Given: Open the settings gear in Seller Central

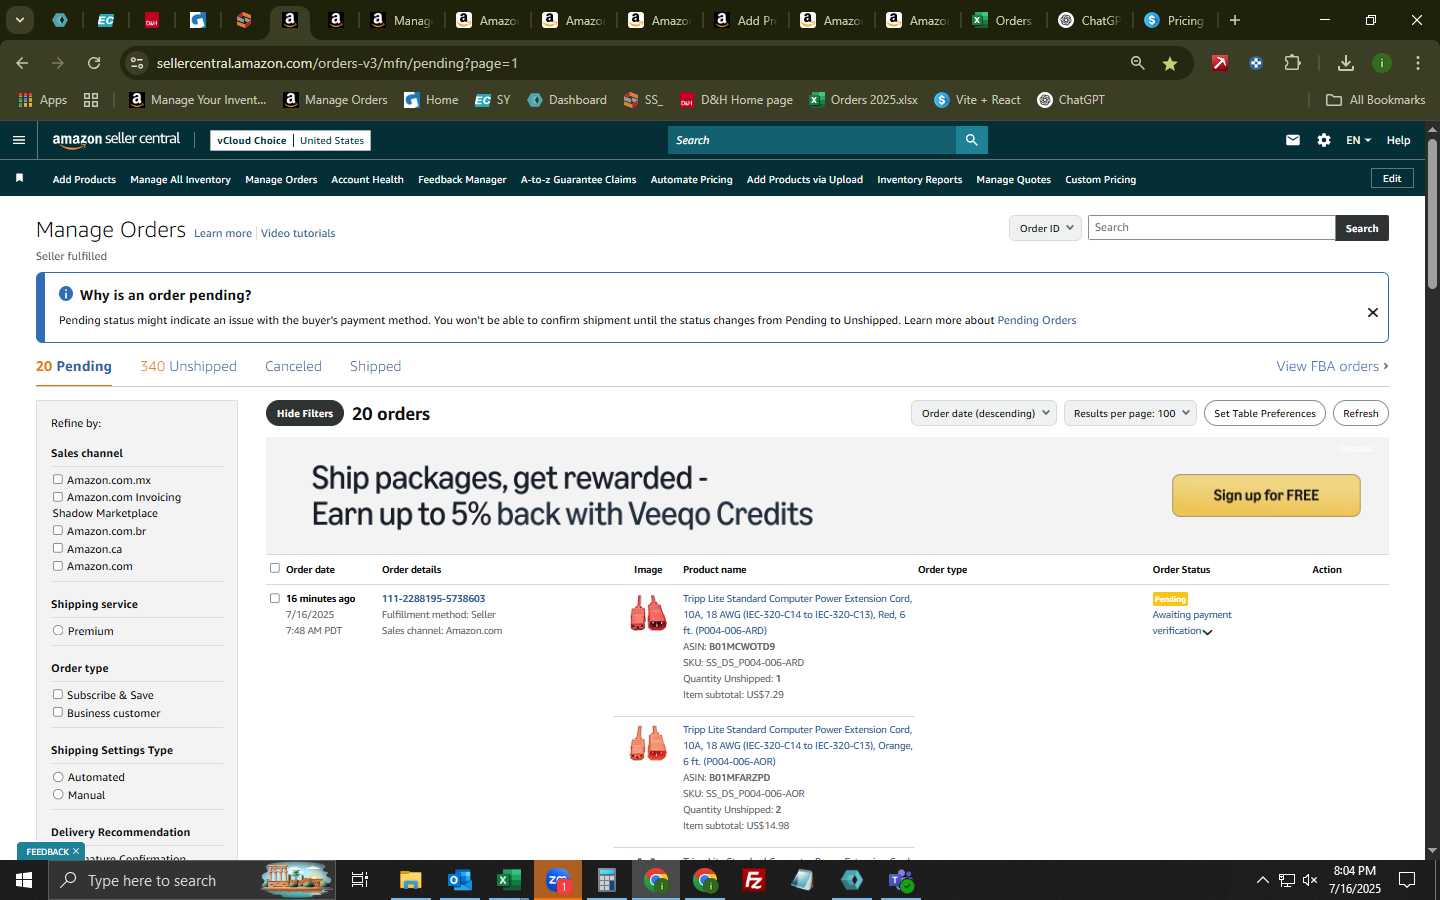Looking at the screenshot, I should [x=1324, y=140].
